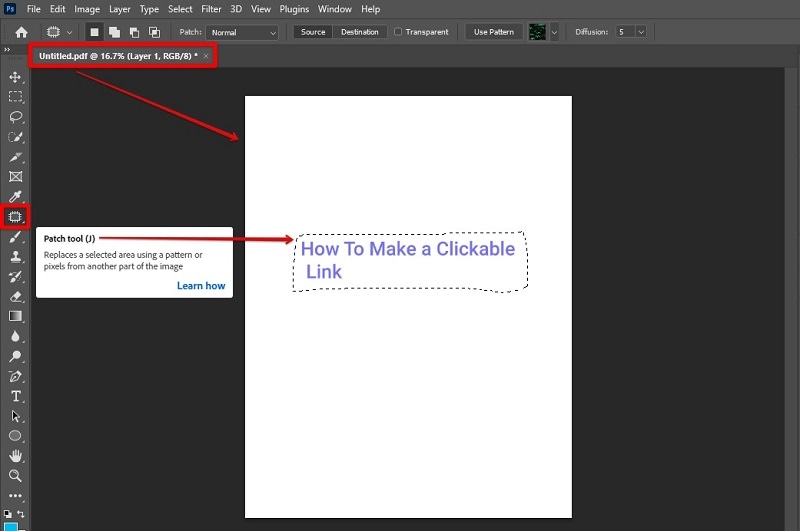Image resolution: width=800 pixels, height=531 pixels.
Task: Select the Hand tool
Action: tap(16, 456)
